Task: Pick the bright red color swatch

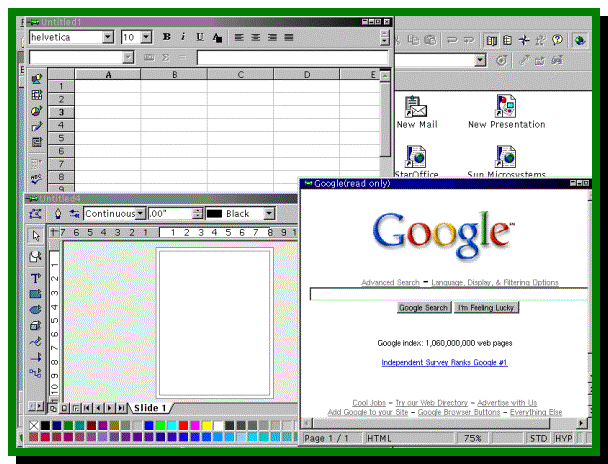Action: click(183, 426)
